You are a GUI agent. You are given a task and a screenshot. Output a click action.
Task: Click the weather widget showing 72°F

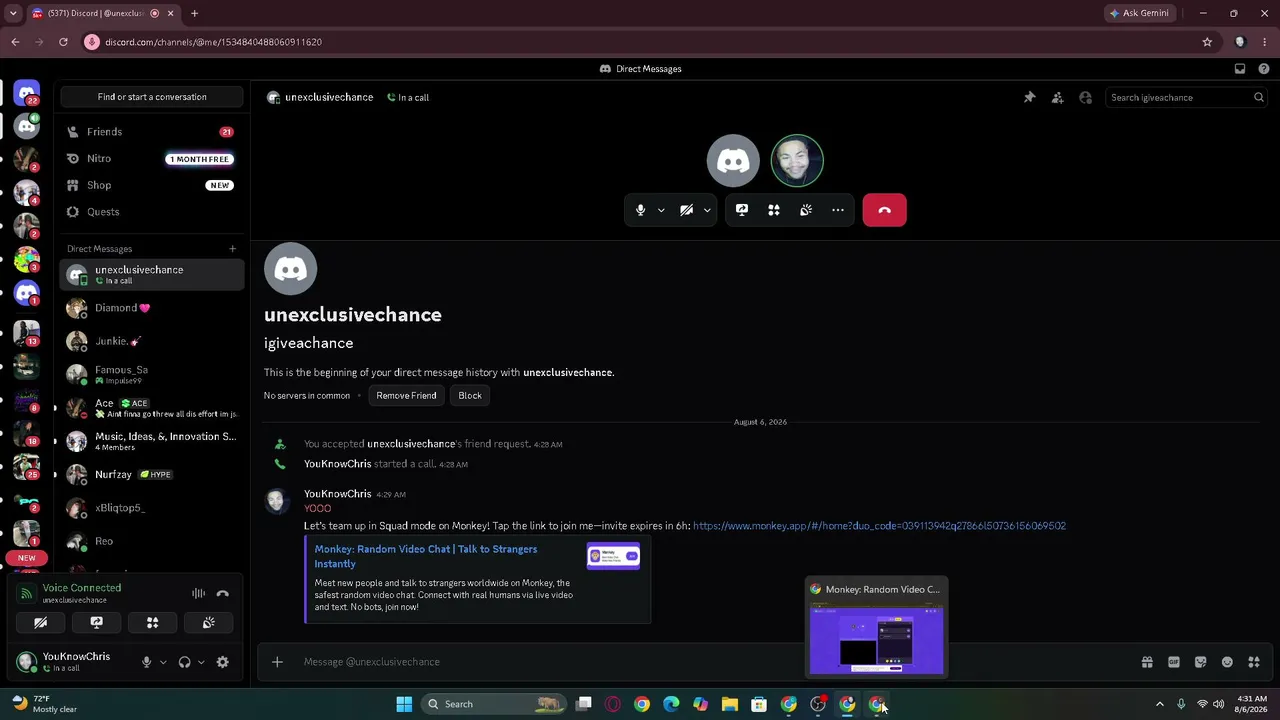pyautogui.click(x=45, y=704)
